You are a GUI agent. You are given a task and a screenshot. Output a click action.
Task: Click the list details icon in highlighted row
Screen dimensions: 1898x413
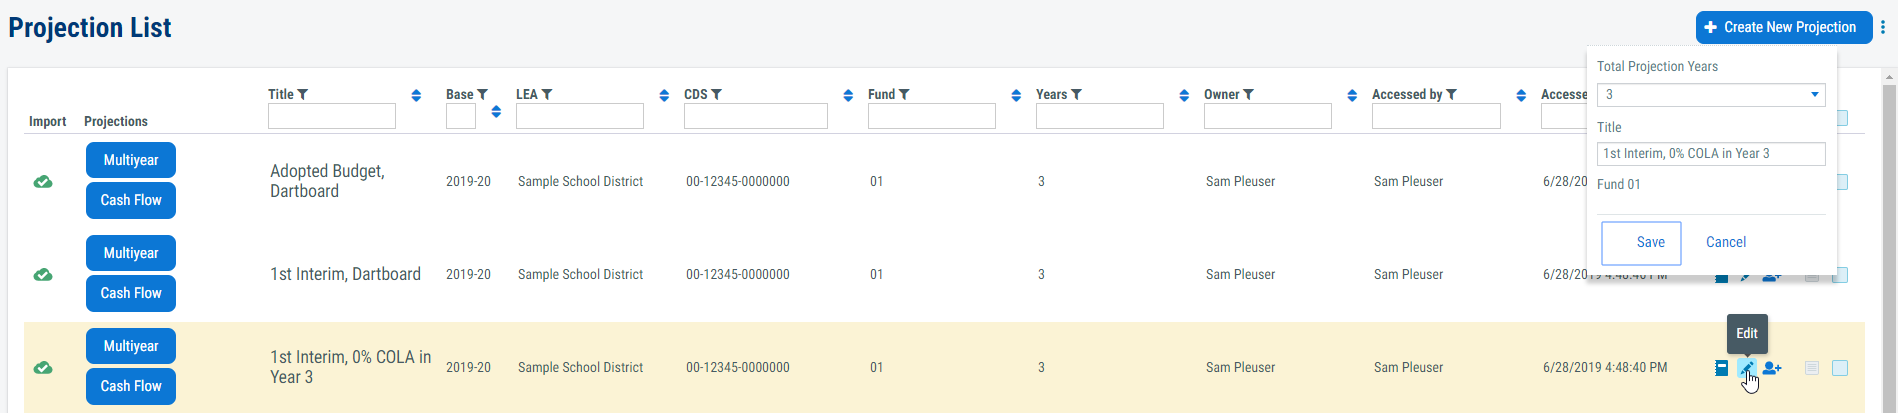click(x=1811, y=368)
